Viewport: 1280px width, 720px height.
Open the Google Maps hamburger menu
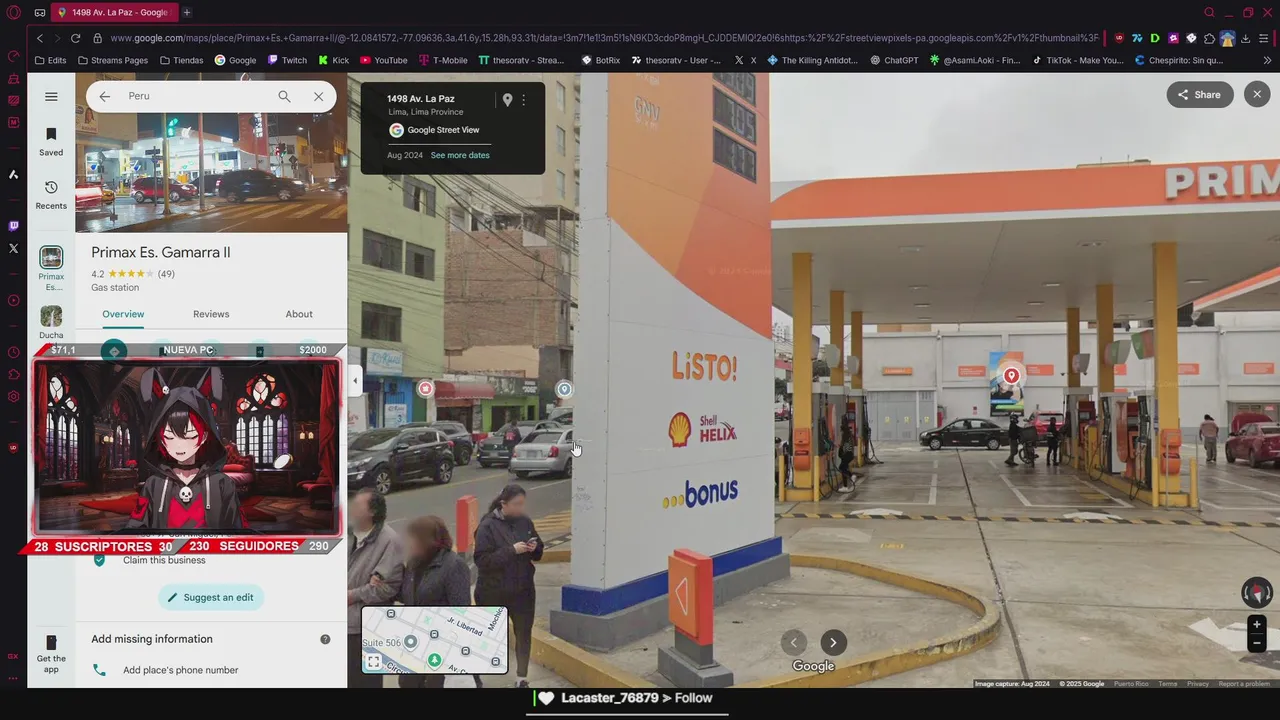(51, 97)
